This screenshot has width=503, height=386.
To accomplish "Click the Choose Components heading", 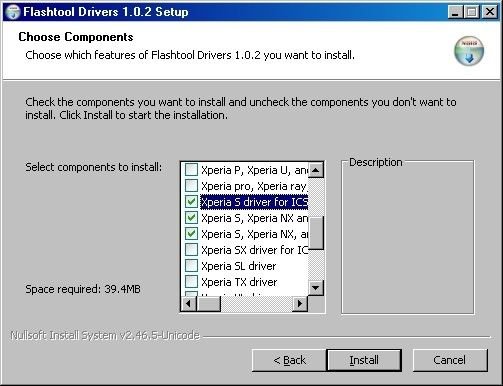I will [76, 37].
